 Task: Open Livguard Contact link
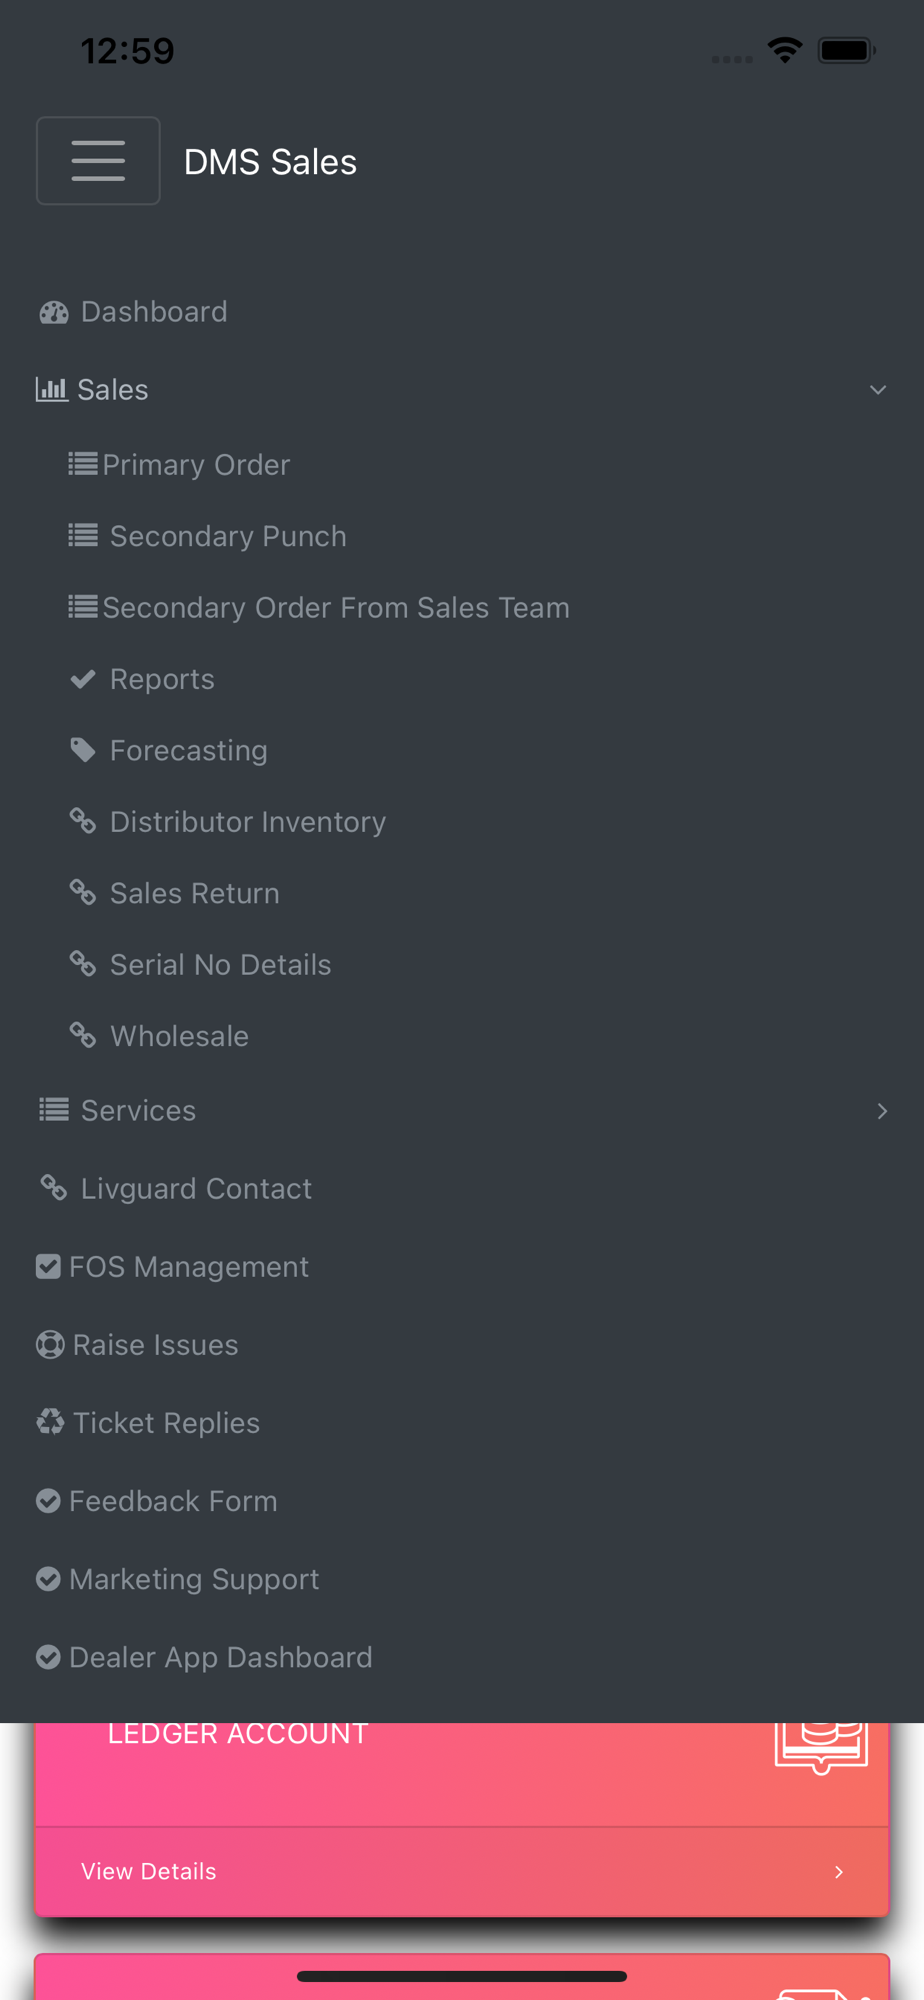click(196, 1189)
